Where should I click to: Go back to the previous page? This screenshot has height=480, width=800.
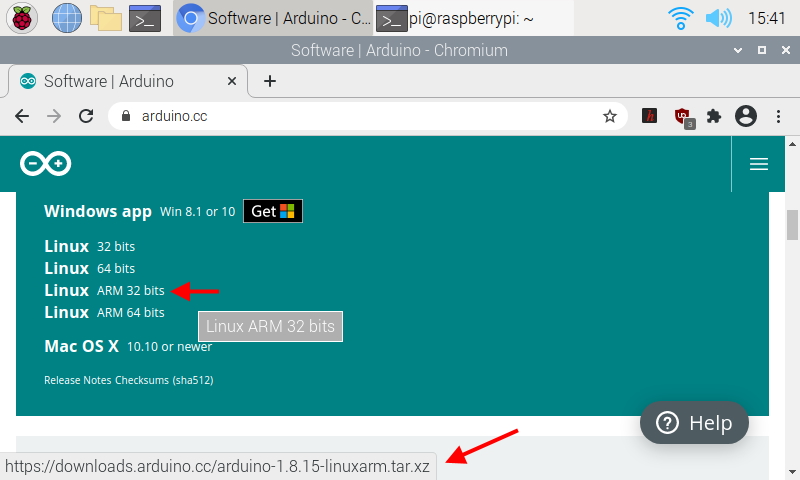pos(22,116)
